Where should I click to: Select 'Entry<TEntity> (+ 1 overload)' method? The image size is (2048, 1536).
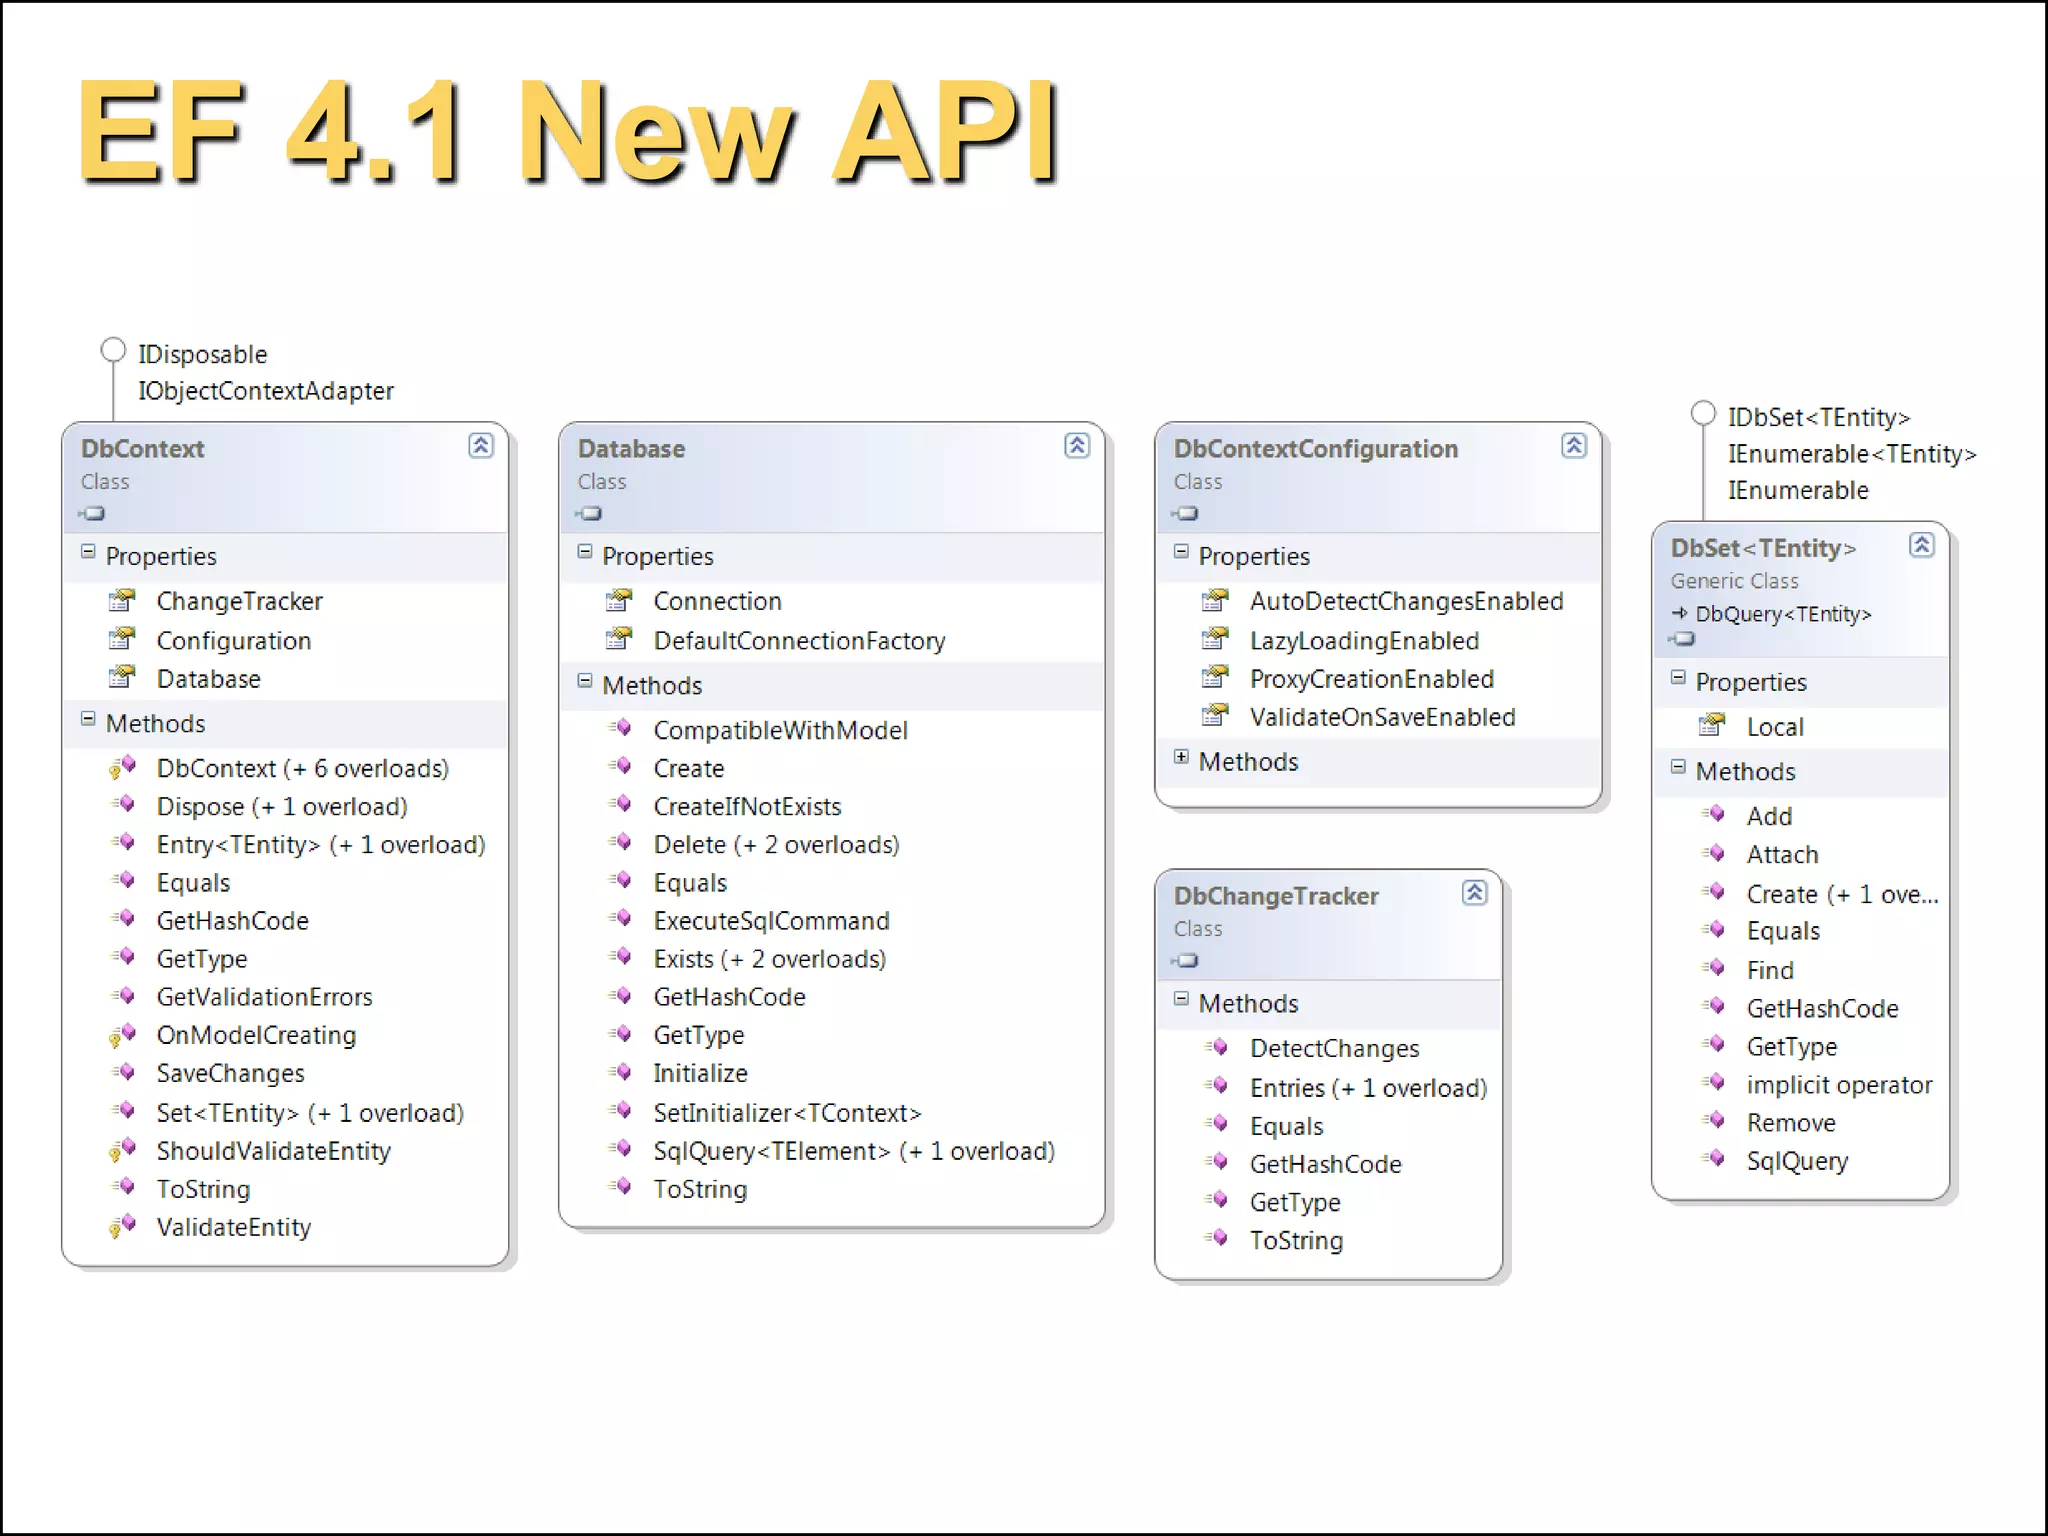(x=320, y=845)
